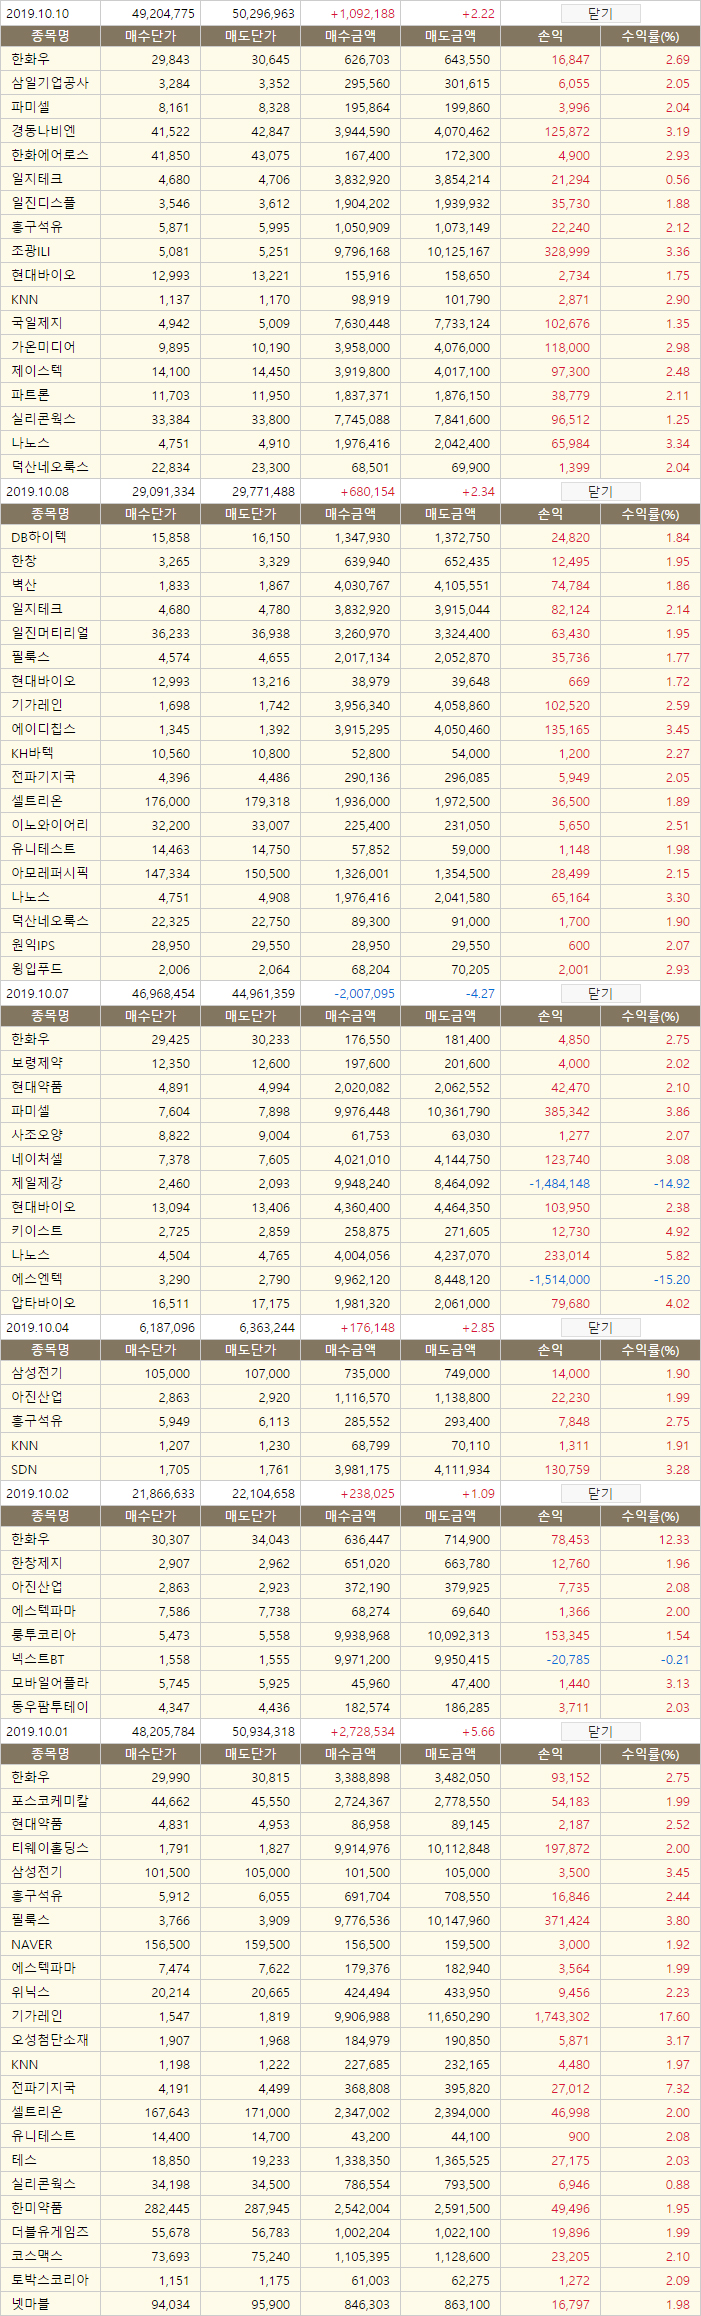Select the 경동나비엔 stock name
This screenshot has height=2316, width=701.
(43, 131)
